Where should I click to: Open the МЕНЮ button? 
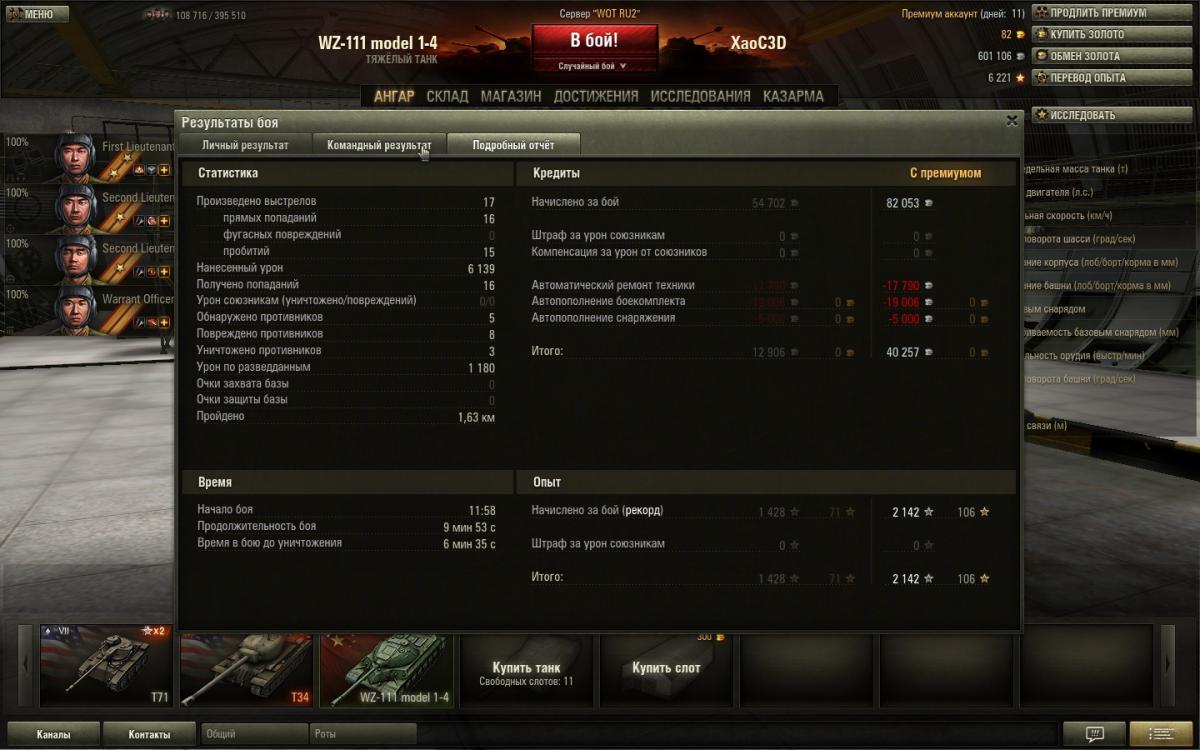pyautogui.click(x=37, y=14)
